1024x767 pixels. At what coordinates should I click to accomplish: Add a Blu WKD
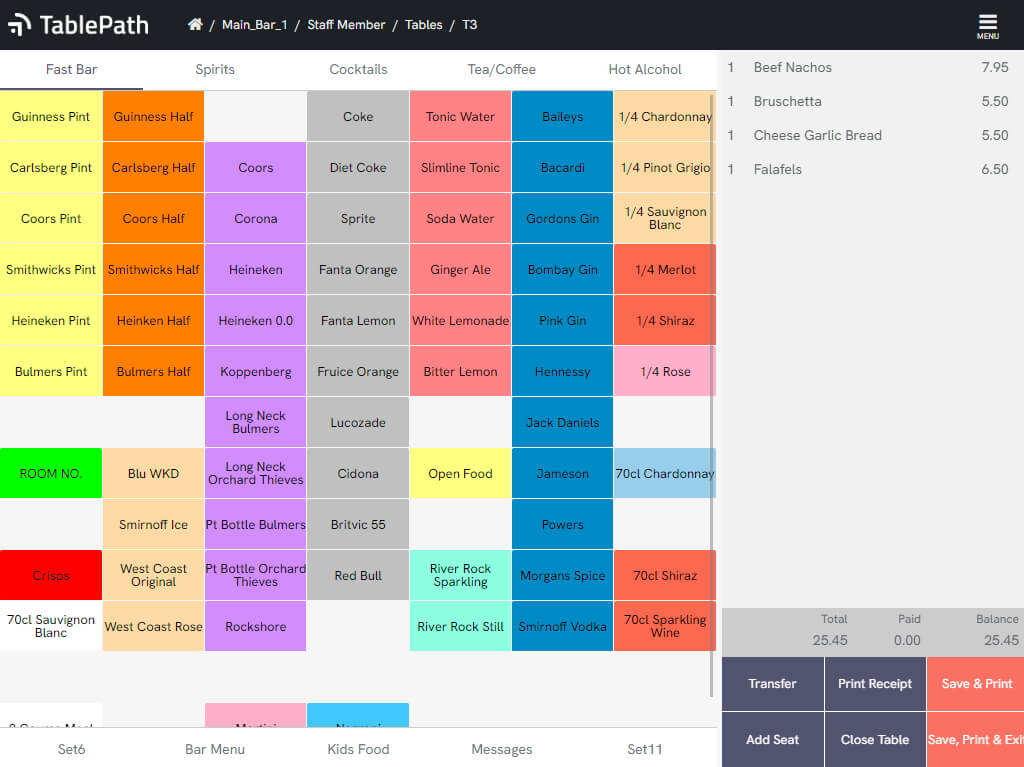tap(153, 473)
